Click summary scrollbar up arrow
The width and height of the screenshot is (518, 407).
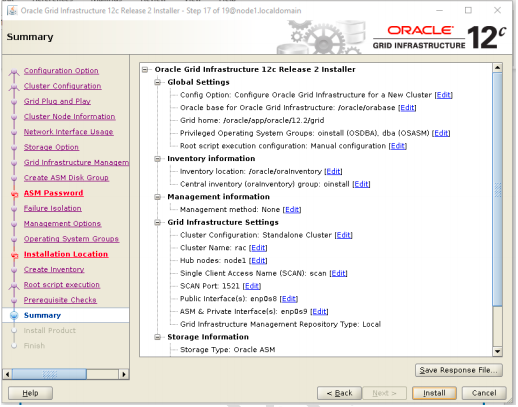[497, 68]
